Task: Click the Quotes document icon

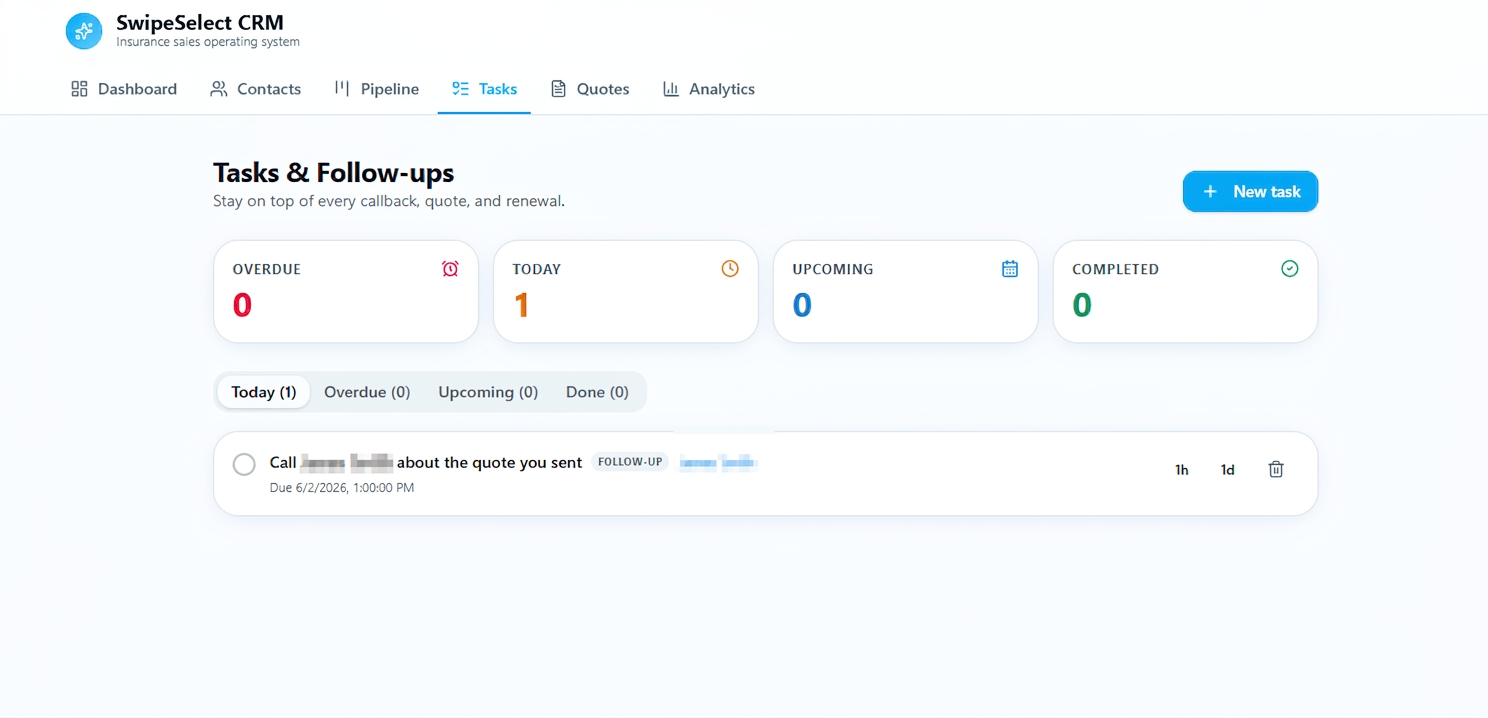Action: coord(559,89)
